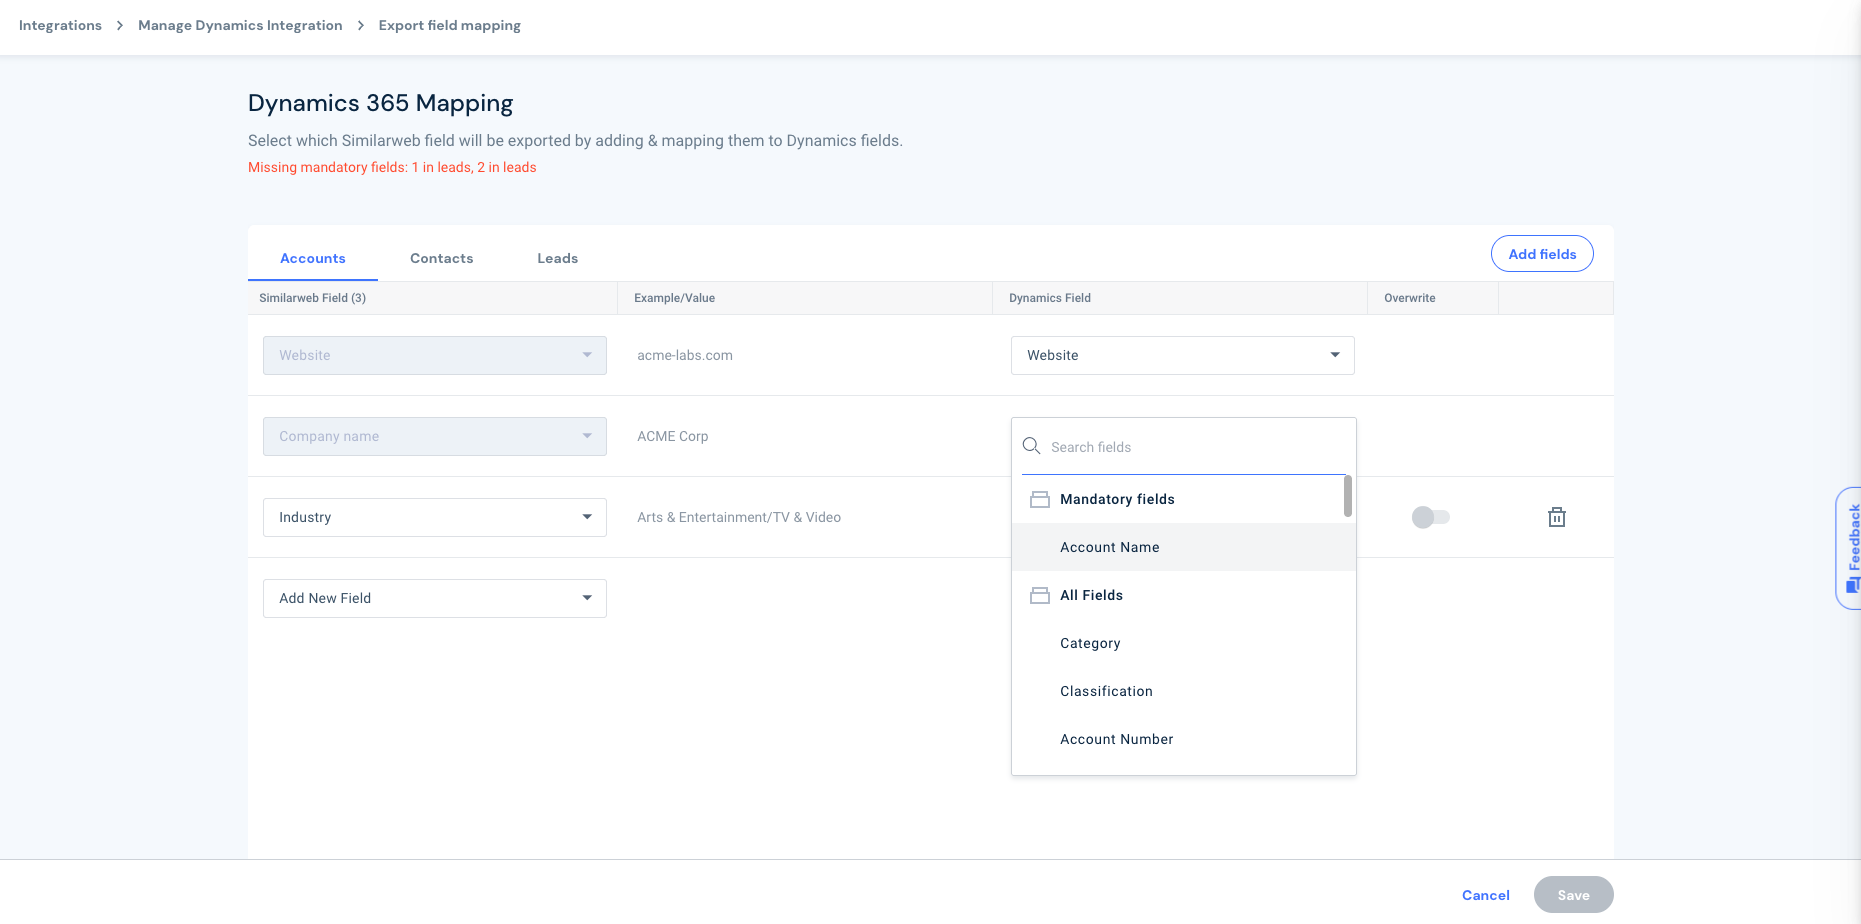This screenshot has width=1861, height=924.
Task: Switch to the Contacts tab
Action: (x=441, y=258)
